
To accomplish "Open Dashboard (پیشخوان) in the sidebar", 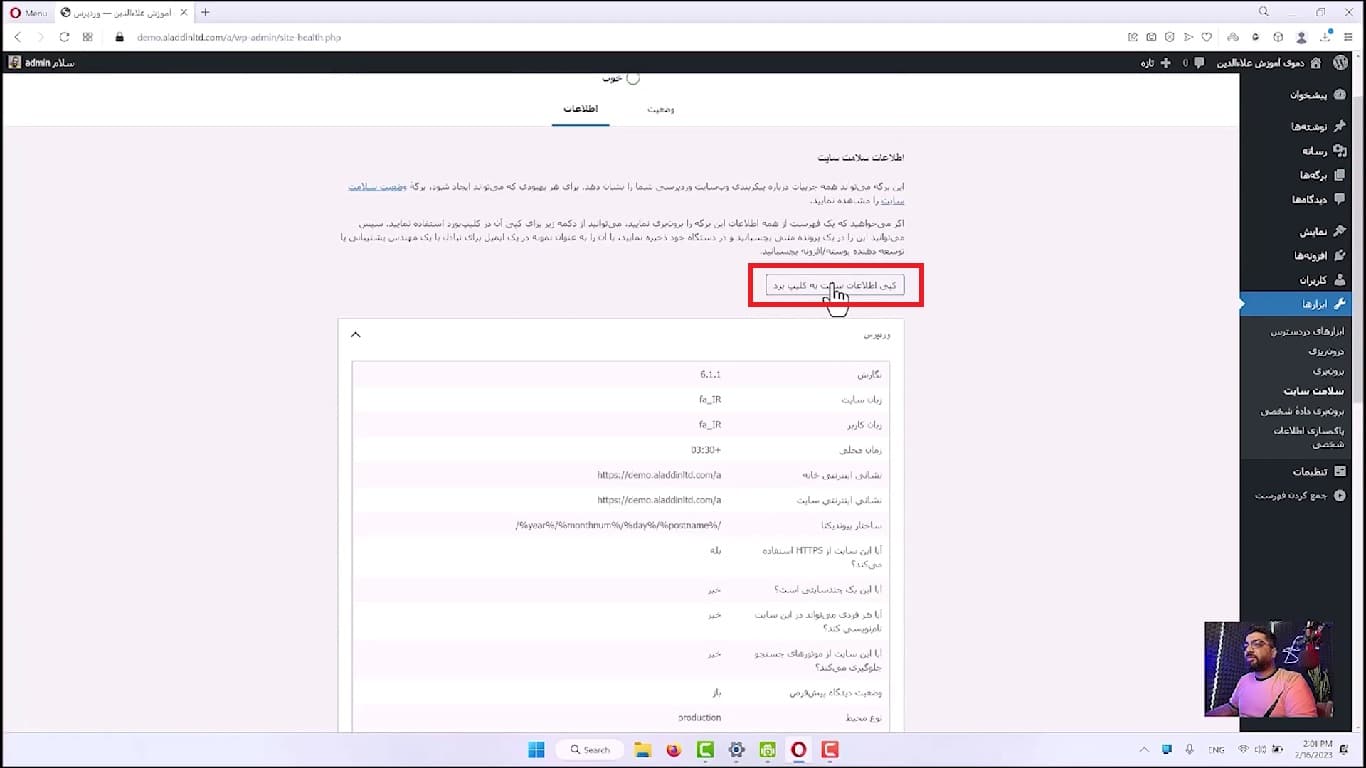I will coord(1318,95).
